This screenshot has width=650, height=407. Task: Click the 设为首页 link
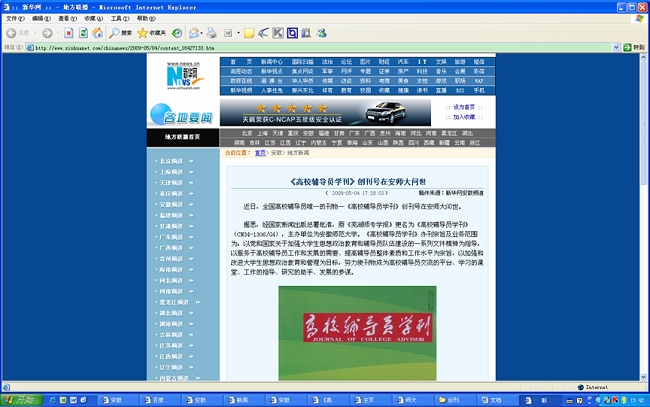tap(464, 107)
